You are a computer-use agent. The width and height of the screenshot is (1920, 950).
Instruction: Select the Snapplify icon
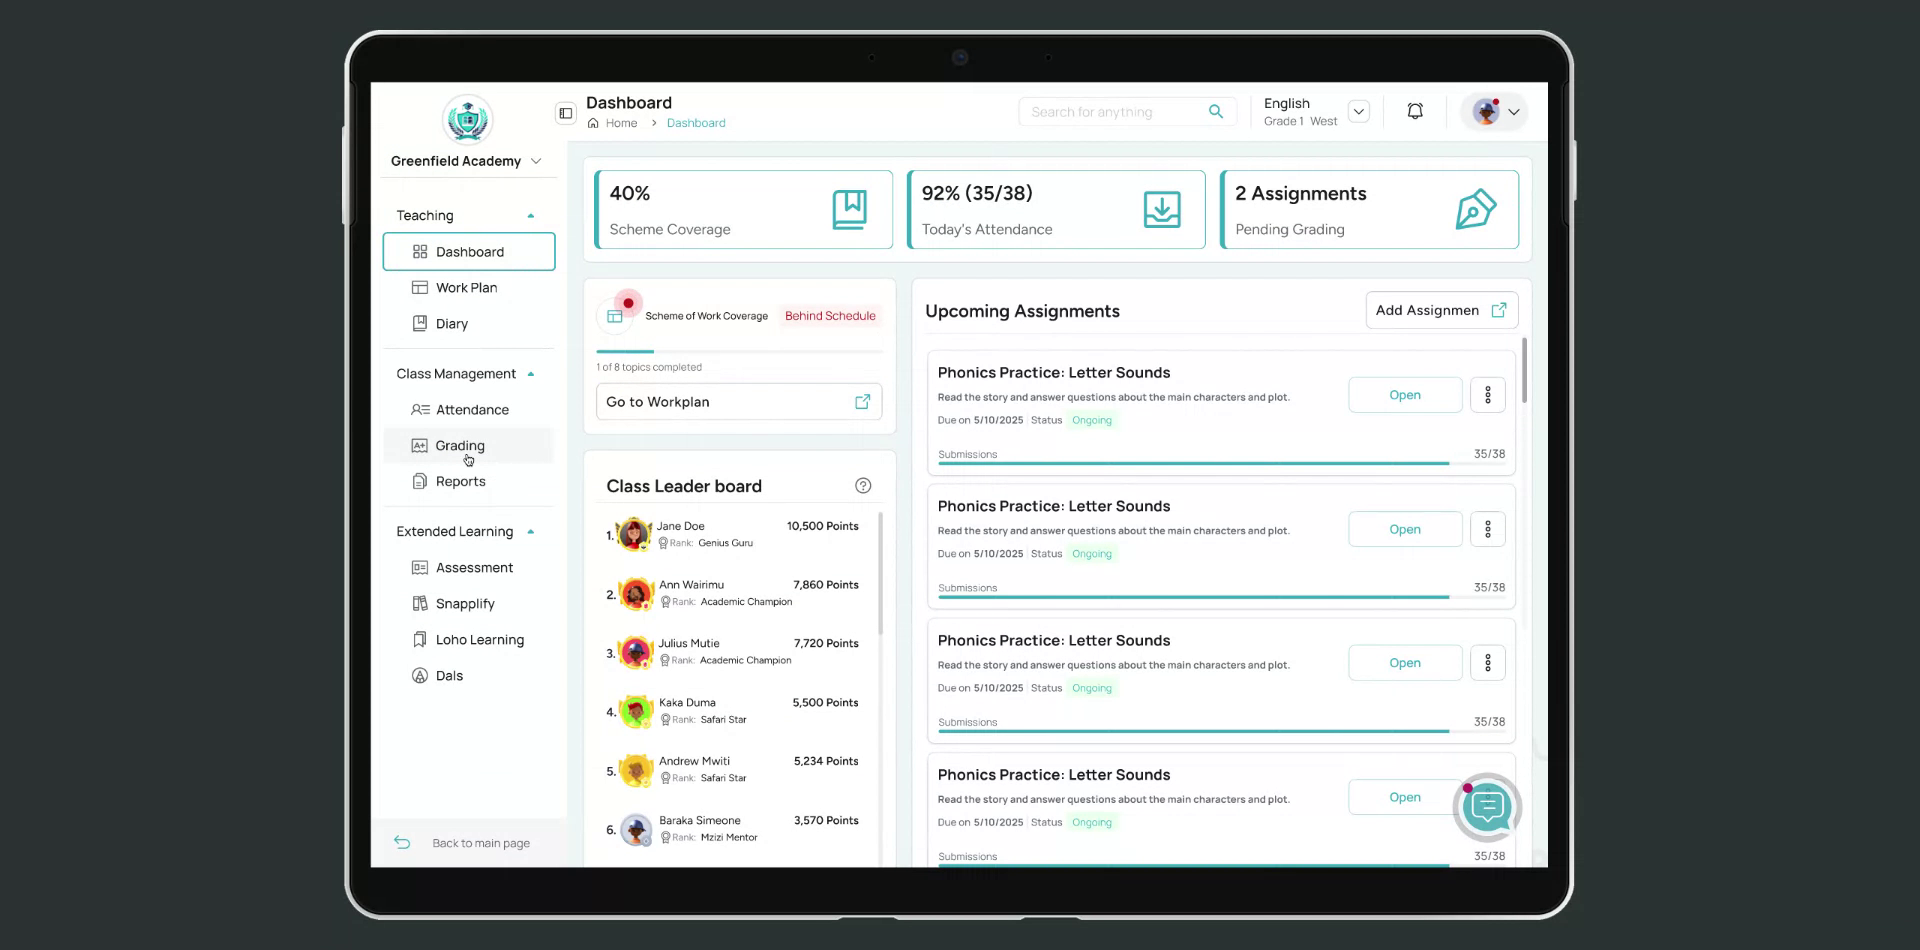pos(420,603)
